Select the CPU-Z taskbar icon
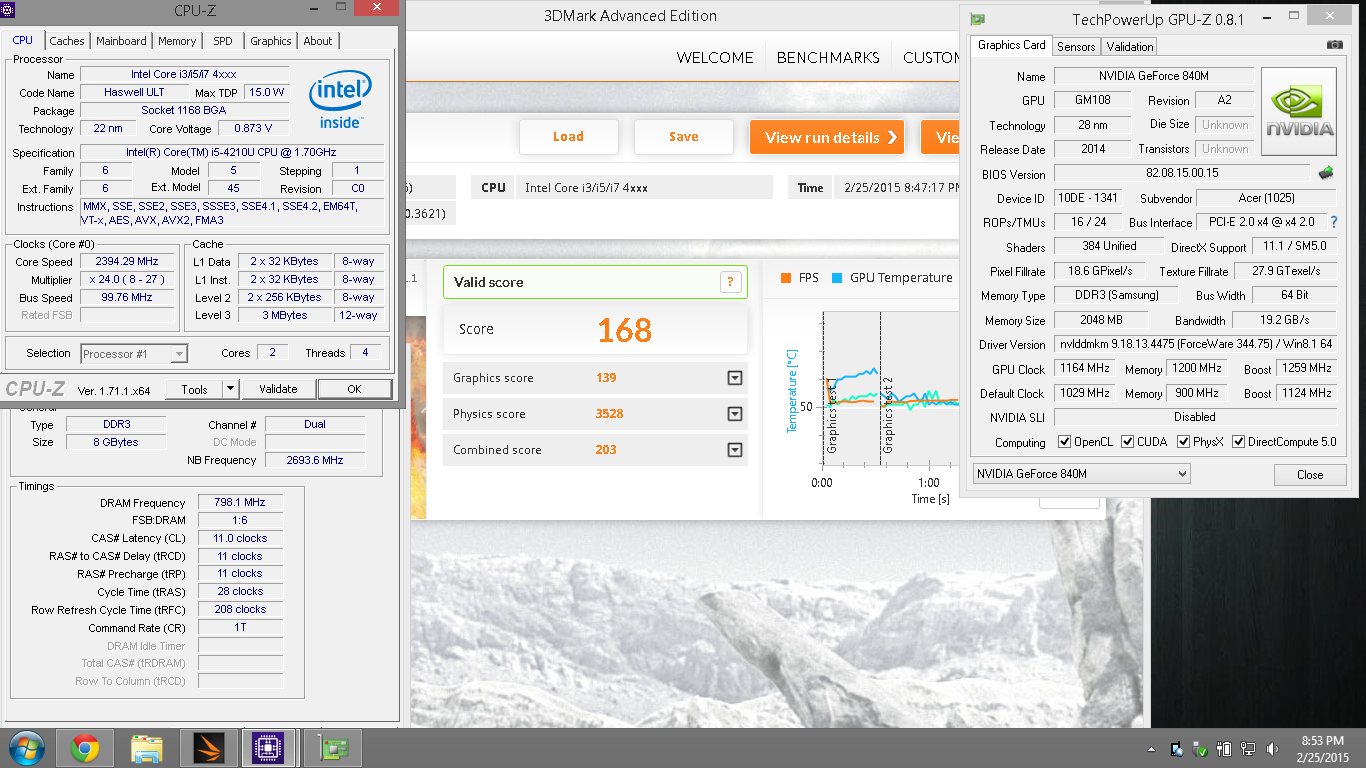 click(x=269, y=748)
